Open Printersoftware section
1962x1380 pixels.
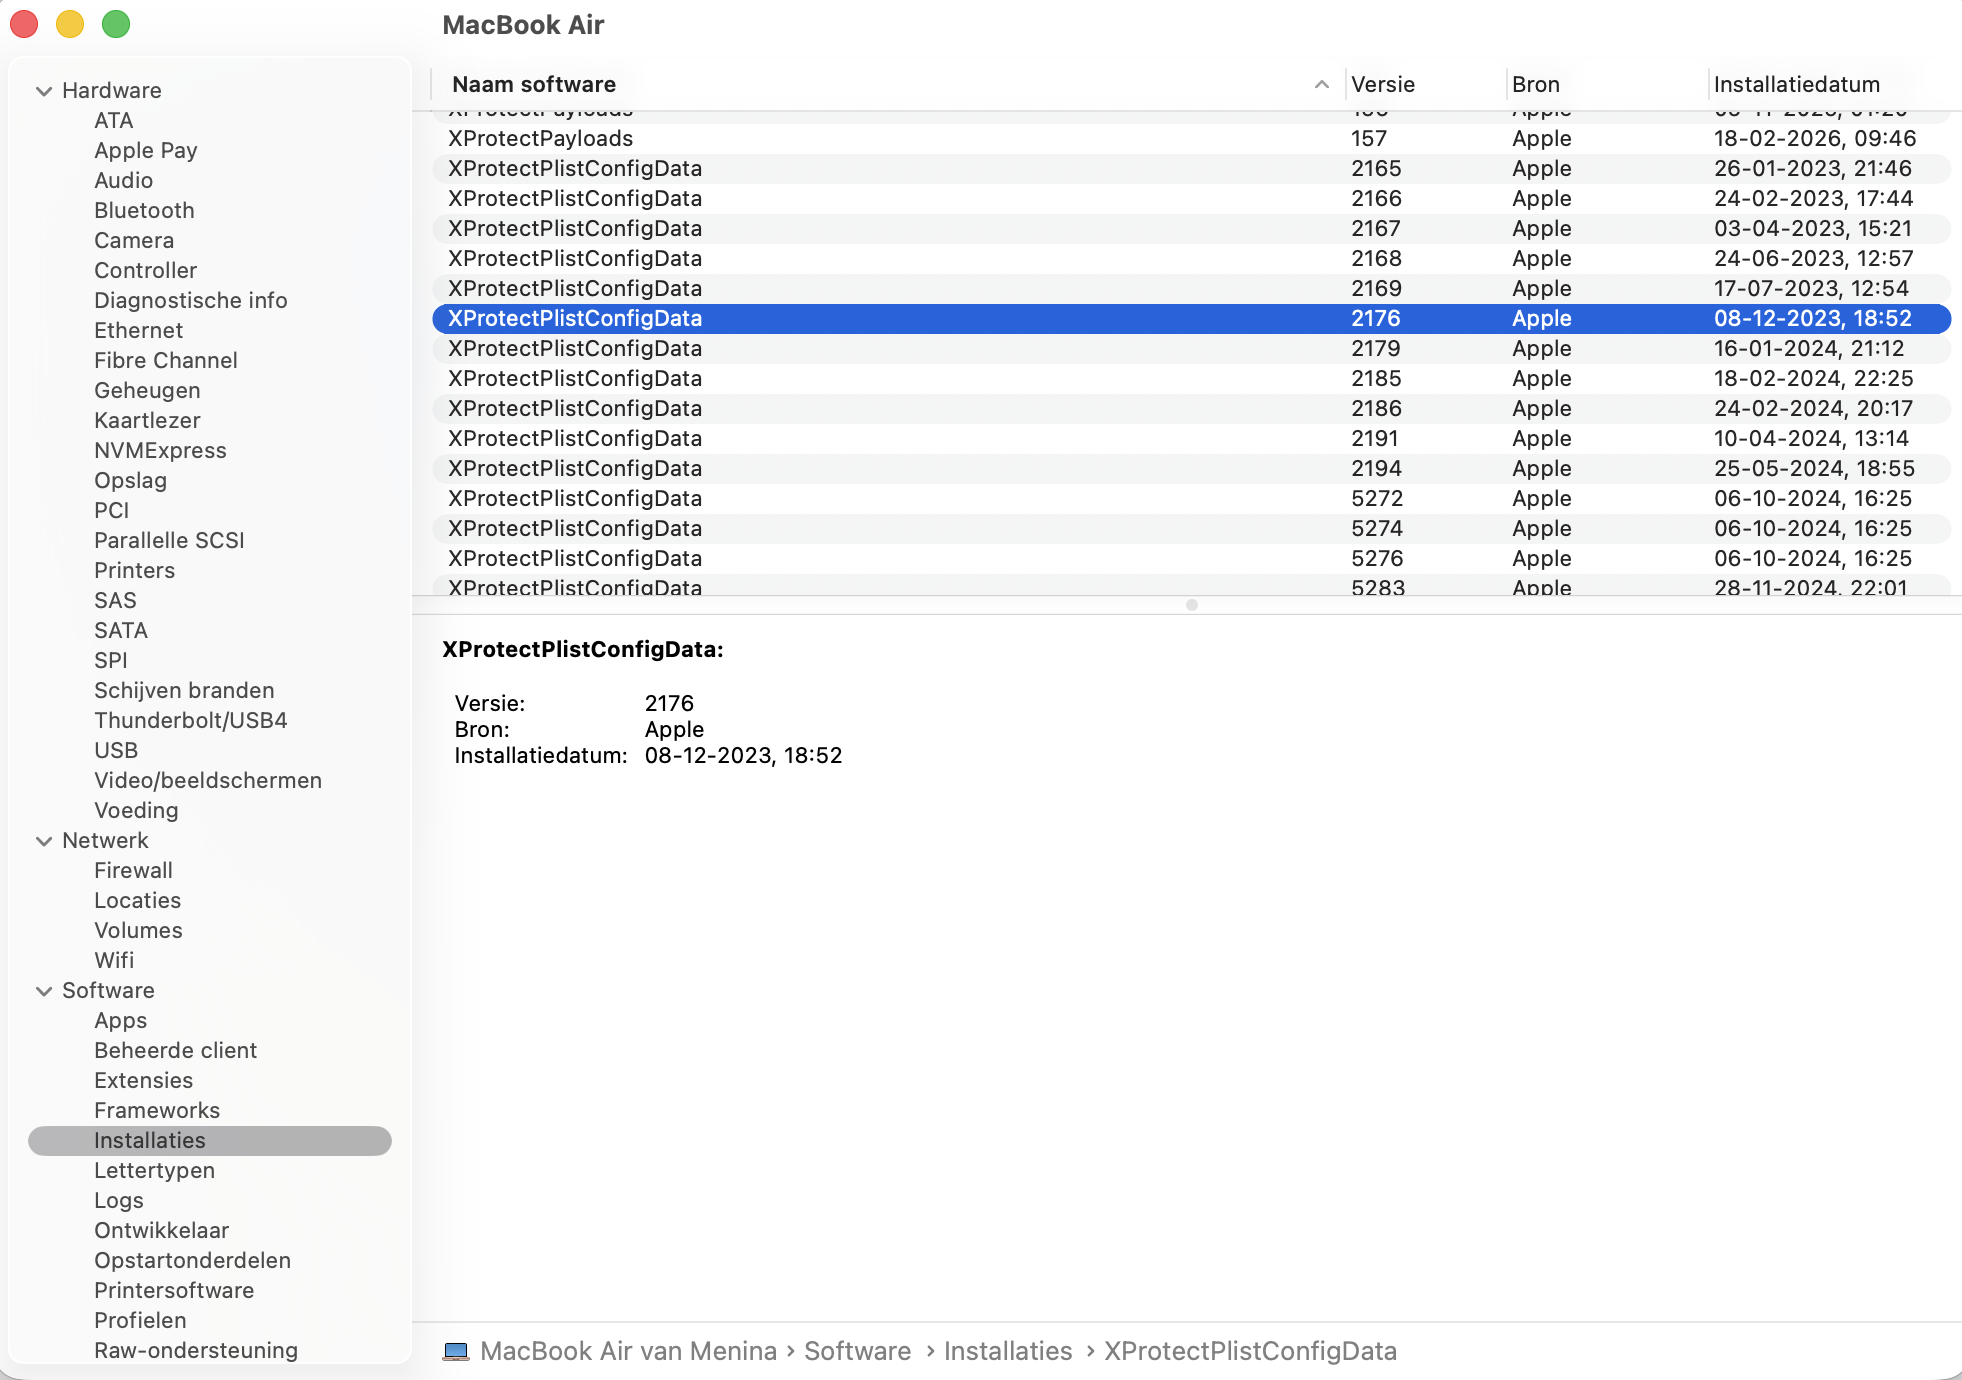coord(174,1291)
